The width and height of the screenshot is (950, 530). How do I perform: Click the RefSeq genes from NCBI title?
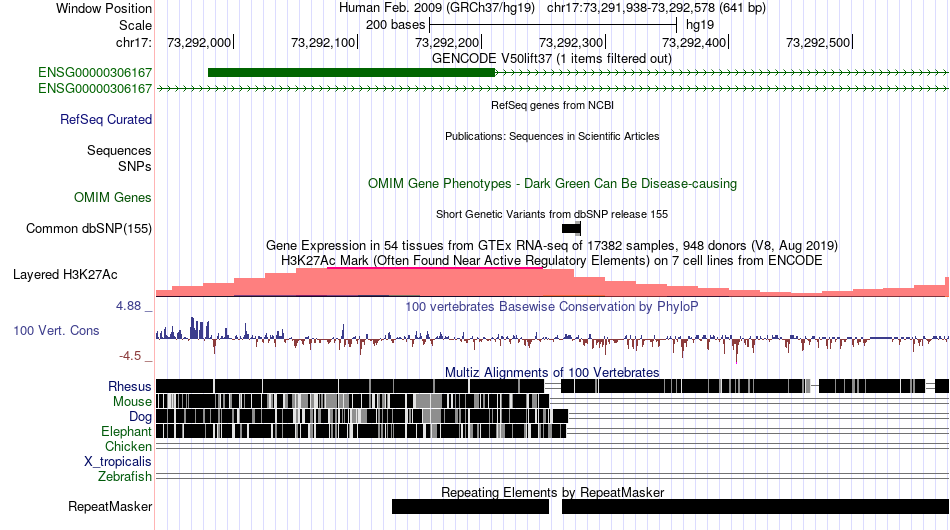(x=552, y=105)
